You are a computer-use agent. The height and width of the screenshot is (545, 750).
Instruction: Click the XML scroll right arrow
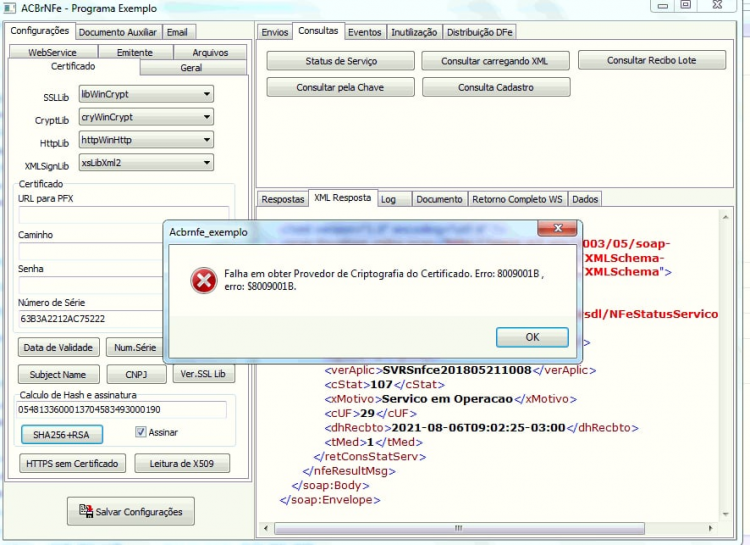[710, 528]
